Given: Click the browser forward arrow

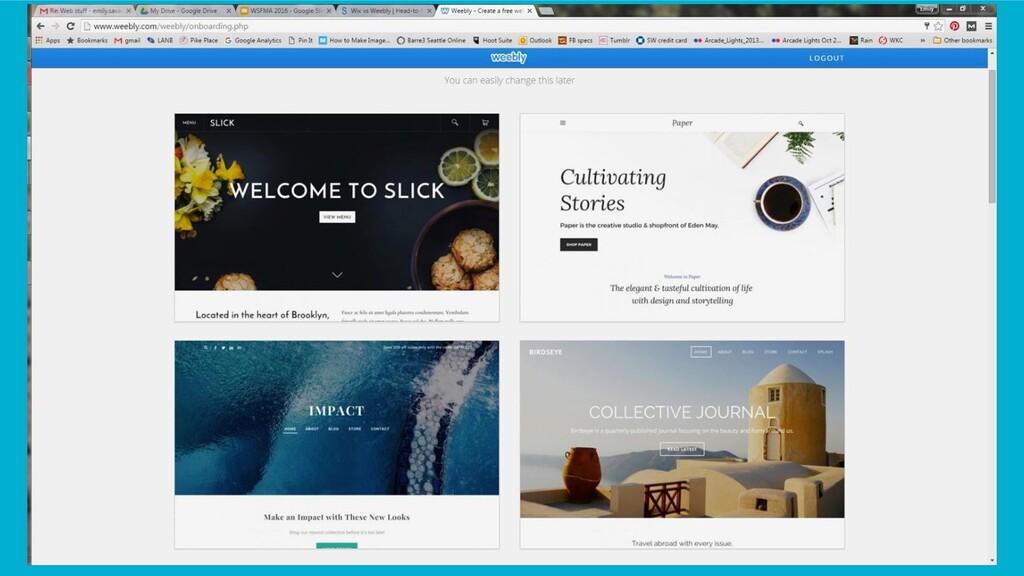Looking at the screenshot, I should pyautogui.click(x=56, y=26).
